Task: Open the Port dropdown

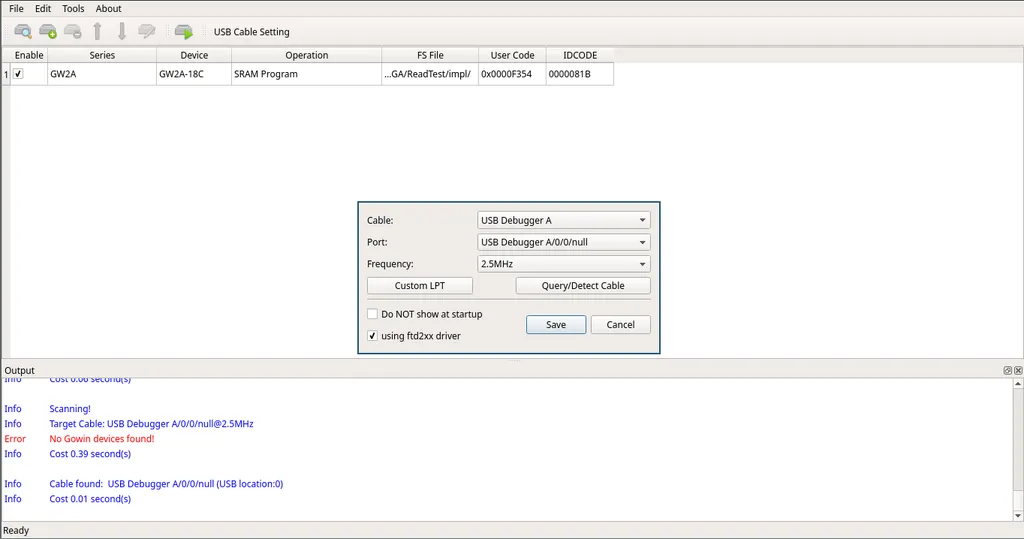Action: coord(564,242)
